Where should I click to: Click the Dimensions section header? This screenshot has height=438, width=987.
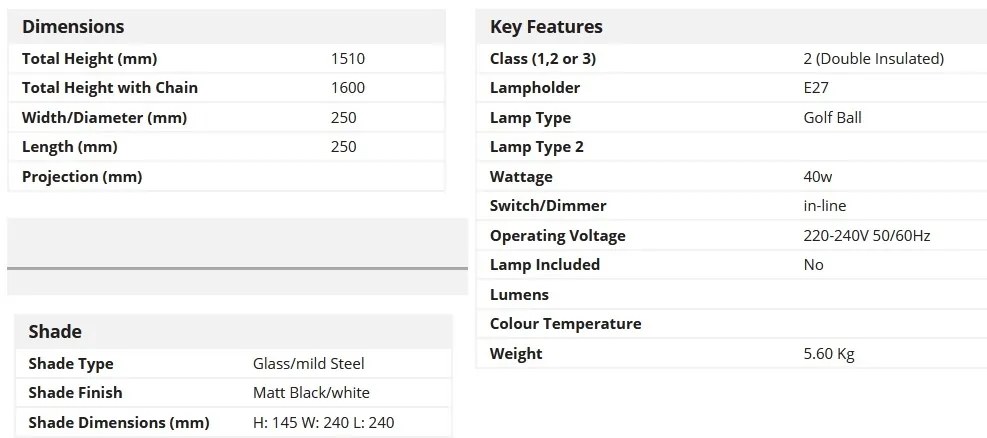click(73, 26)
